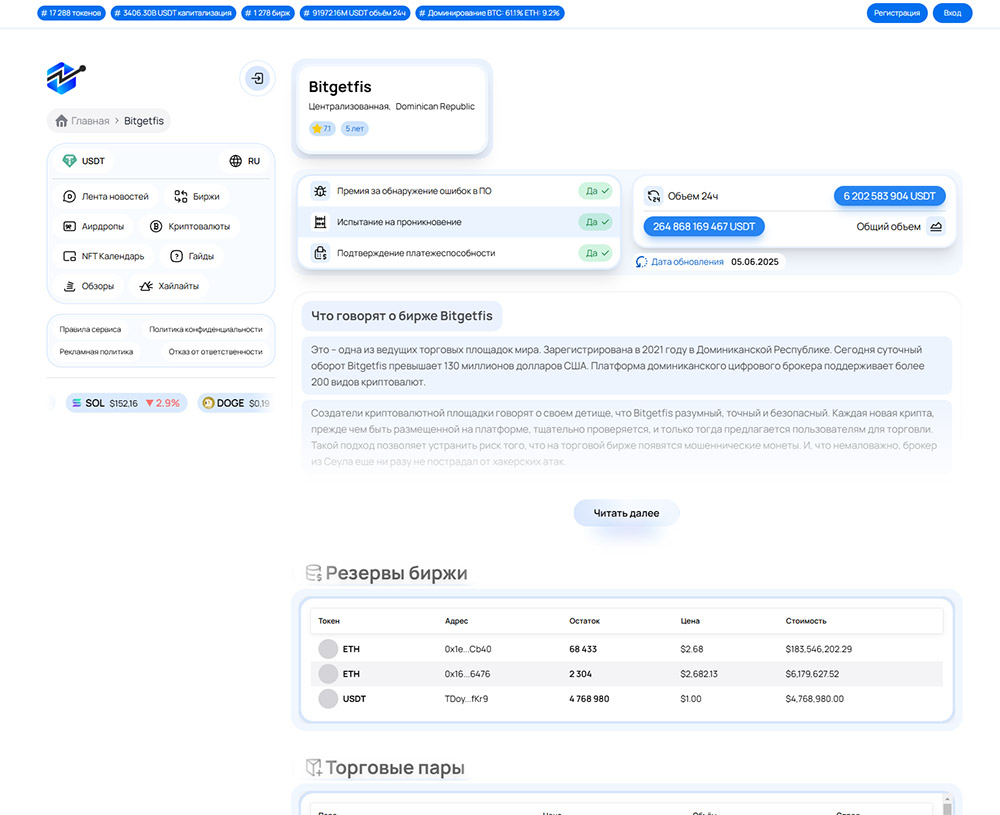Image resolution: width=1000 pixels, height=815 pixels.
Task: Open the Биржи menu item
Action: pos(197,197)
